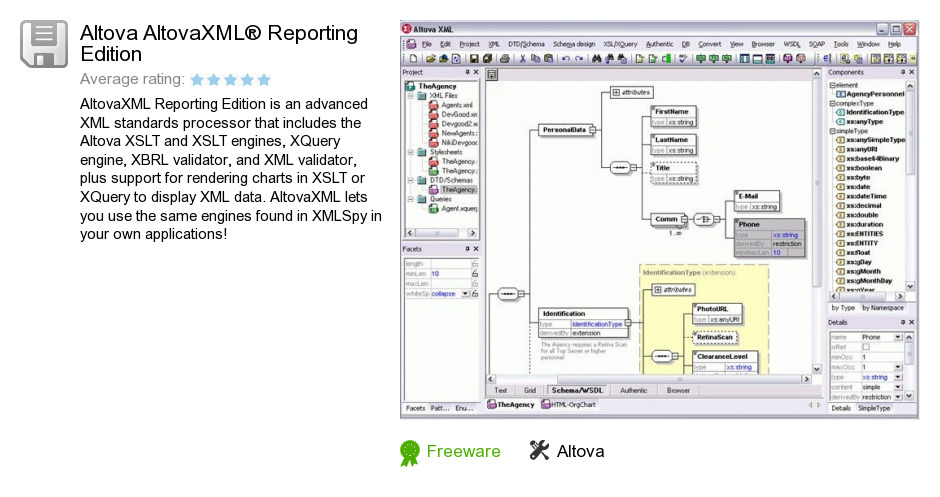Open the Authentic menu
This screenshot has height=497, width=940.
pyautogui.click(x=659, y=44)
